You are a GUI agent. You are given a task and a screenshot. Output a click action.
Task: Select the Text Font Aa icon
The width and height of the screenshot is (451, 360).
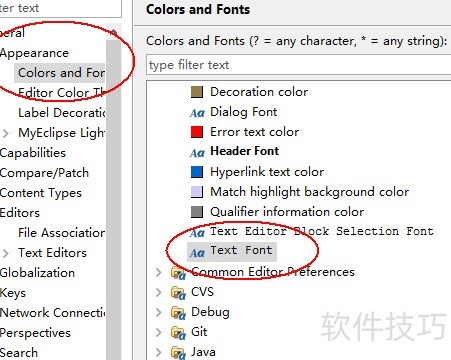197,252
